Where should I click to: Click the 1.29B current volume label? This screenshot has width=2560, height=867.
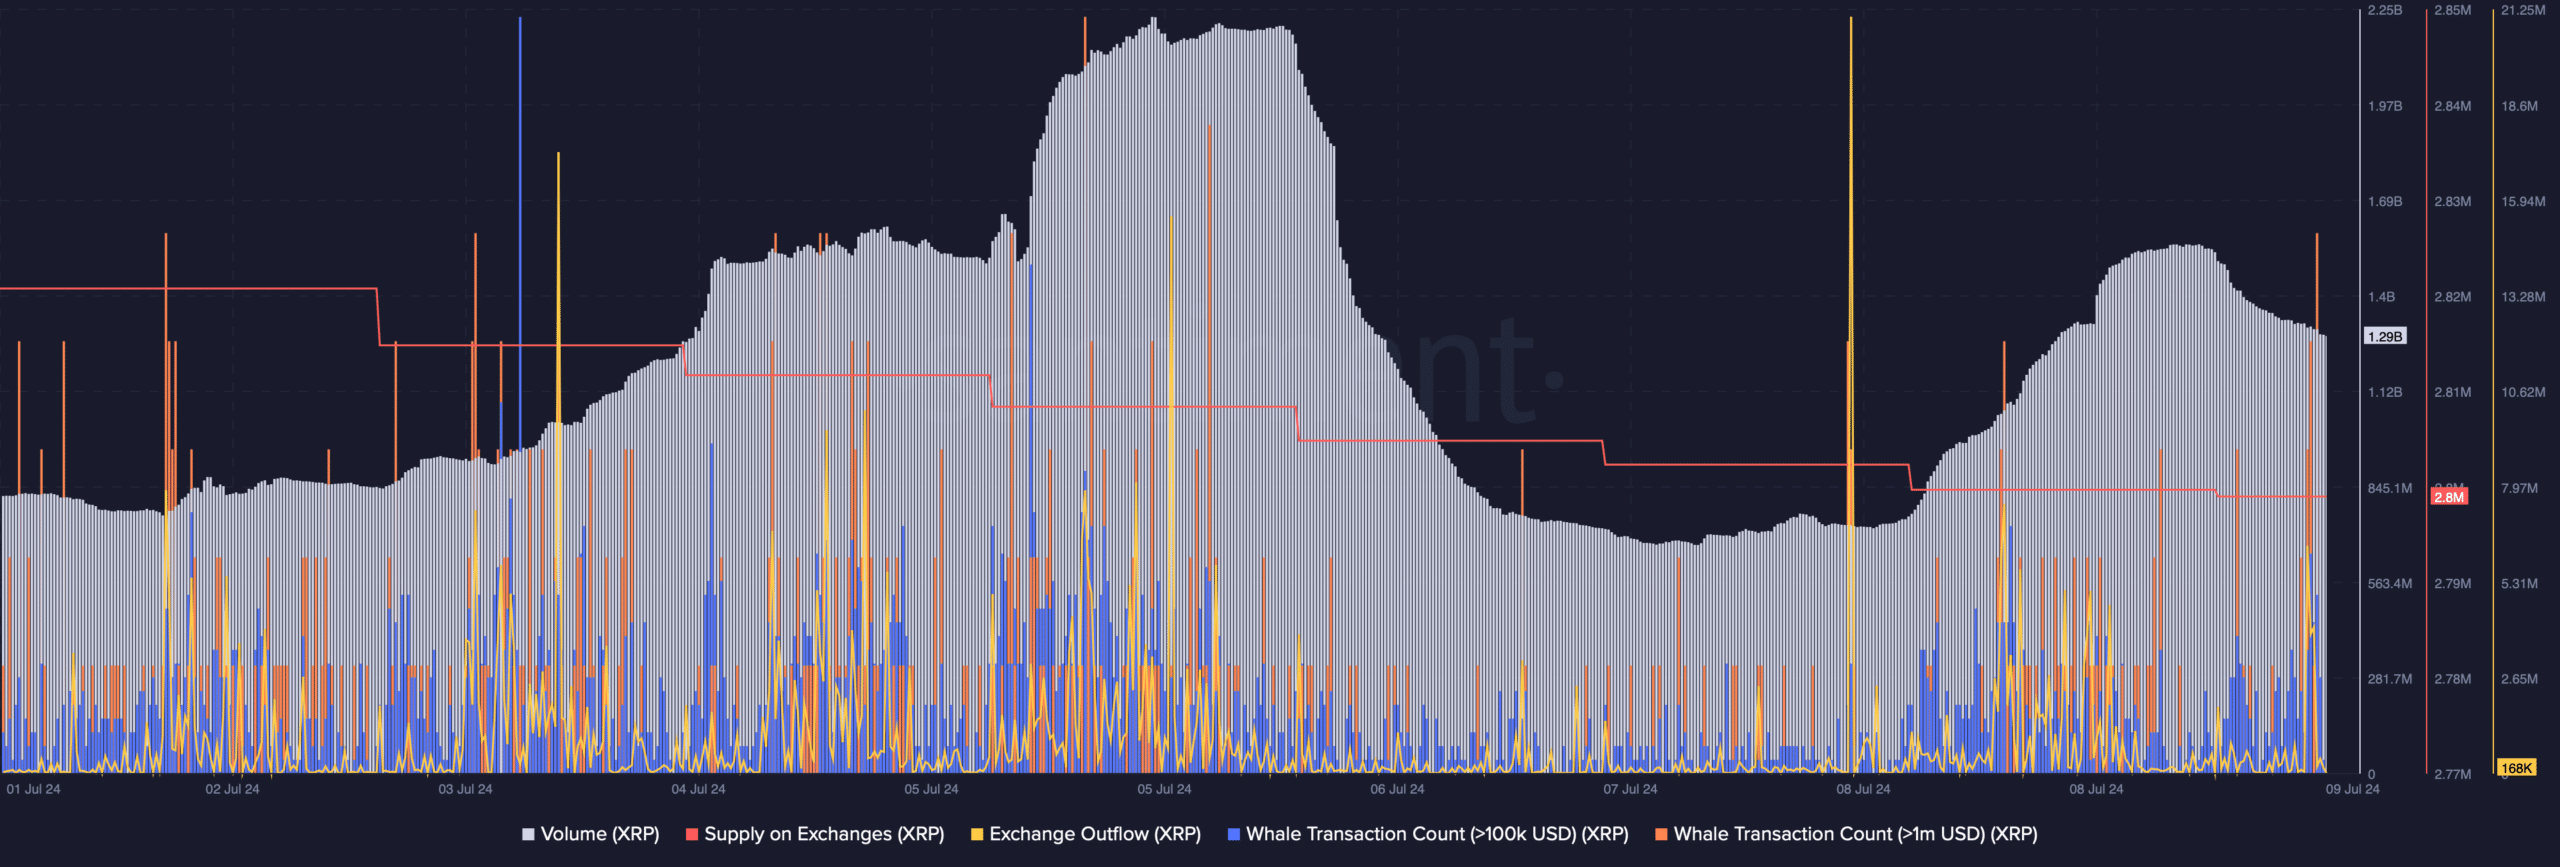tap(2385, 336)
